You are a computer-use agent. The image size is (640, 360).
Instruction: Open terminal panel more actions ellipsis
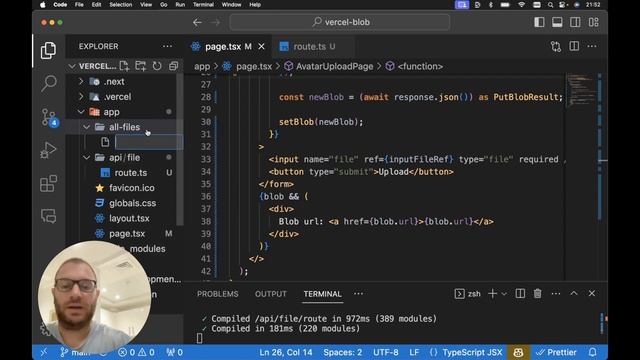[556, 293]
